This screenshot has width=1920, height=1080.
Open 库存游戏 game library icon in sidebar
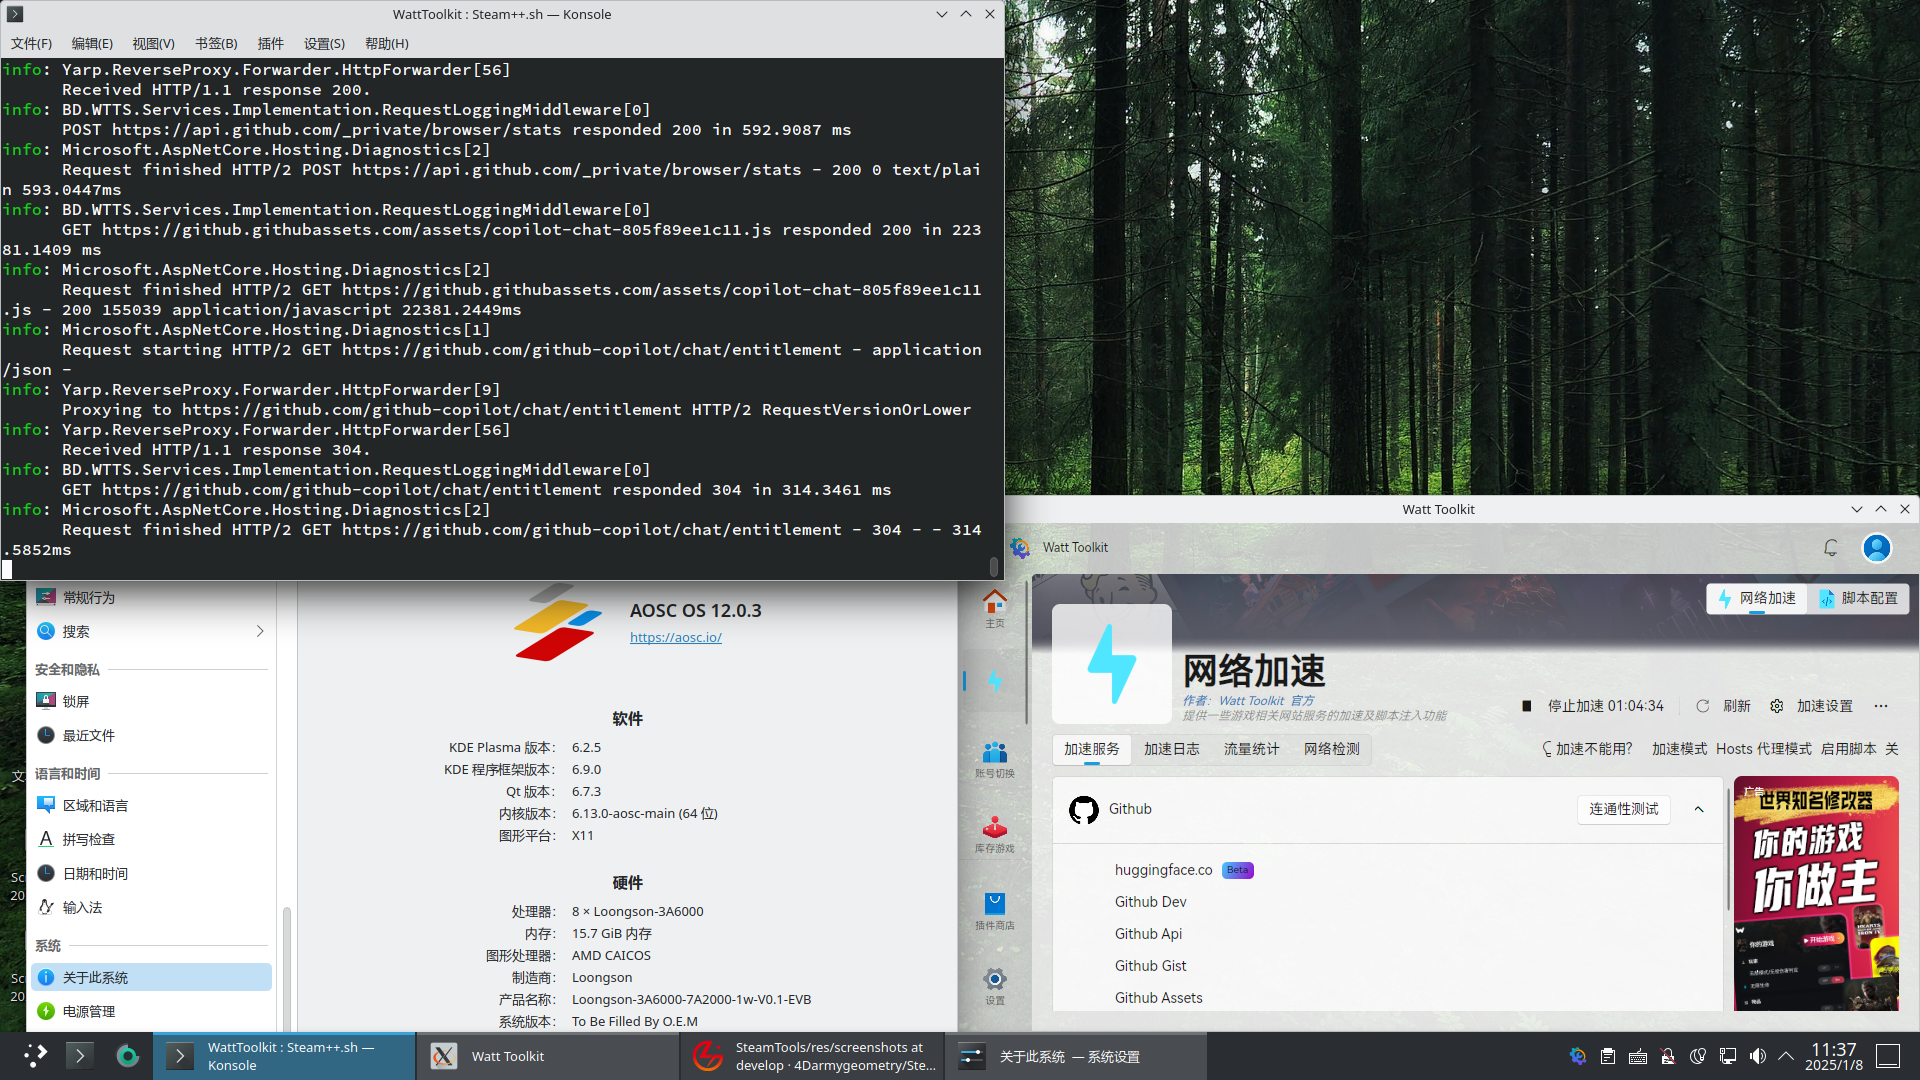[x=994, y=835]
